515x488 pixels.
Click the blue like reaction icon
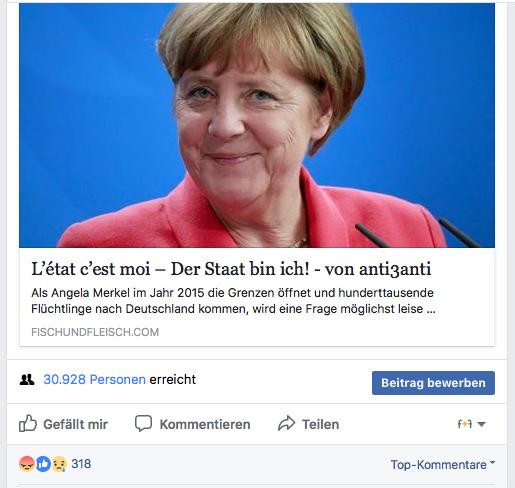pyautogui.click(x=43, y=464)
